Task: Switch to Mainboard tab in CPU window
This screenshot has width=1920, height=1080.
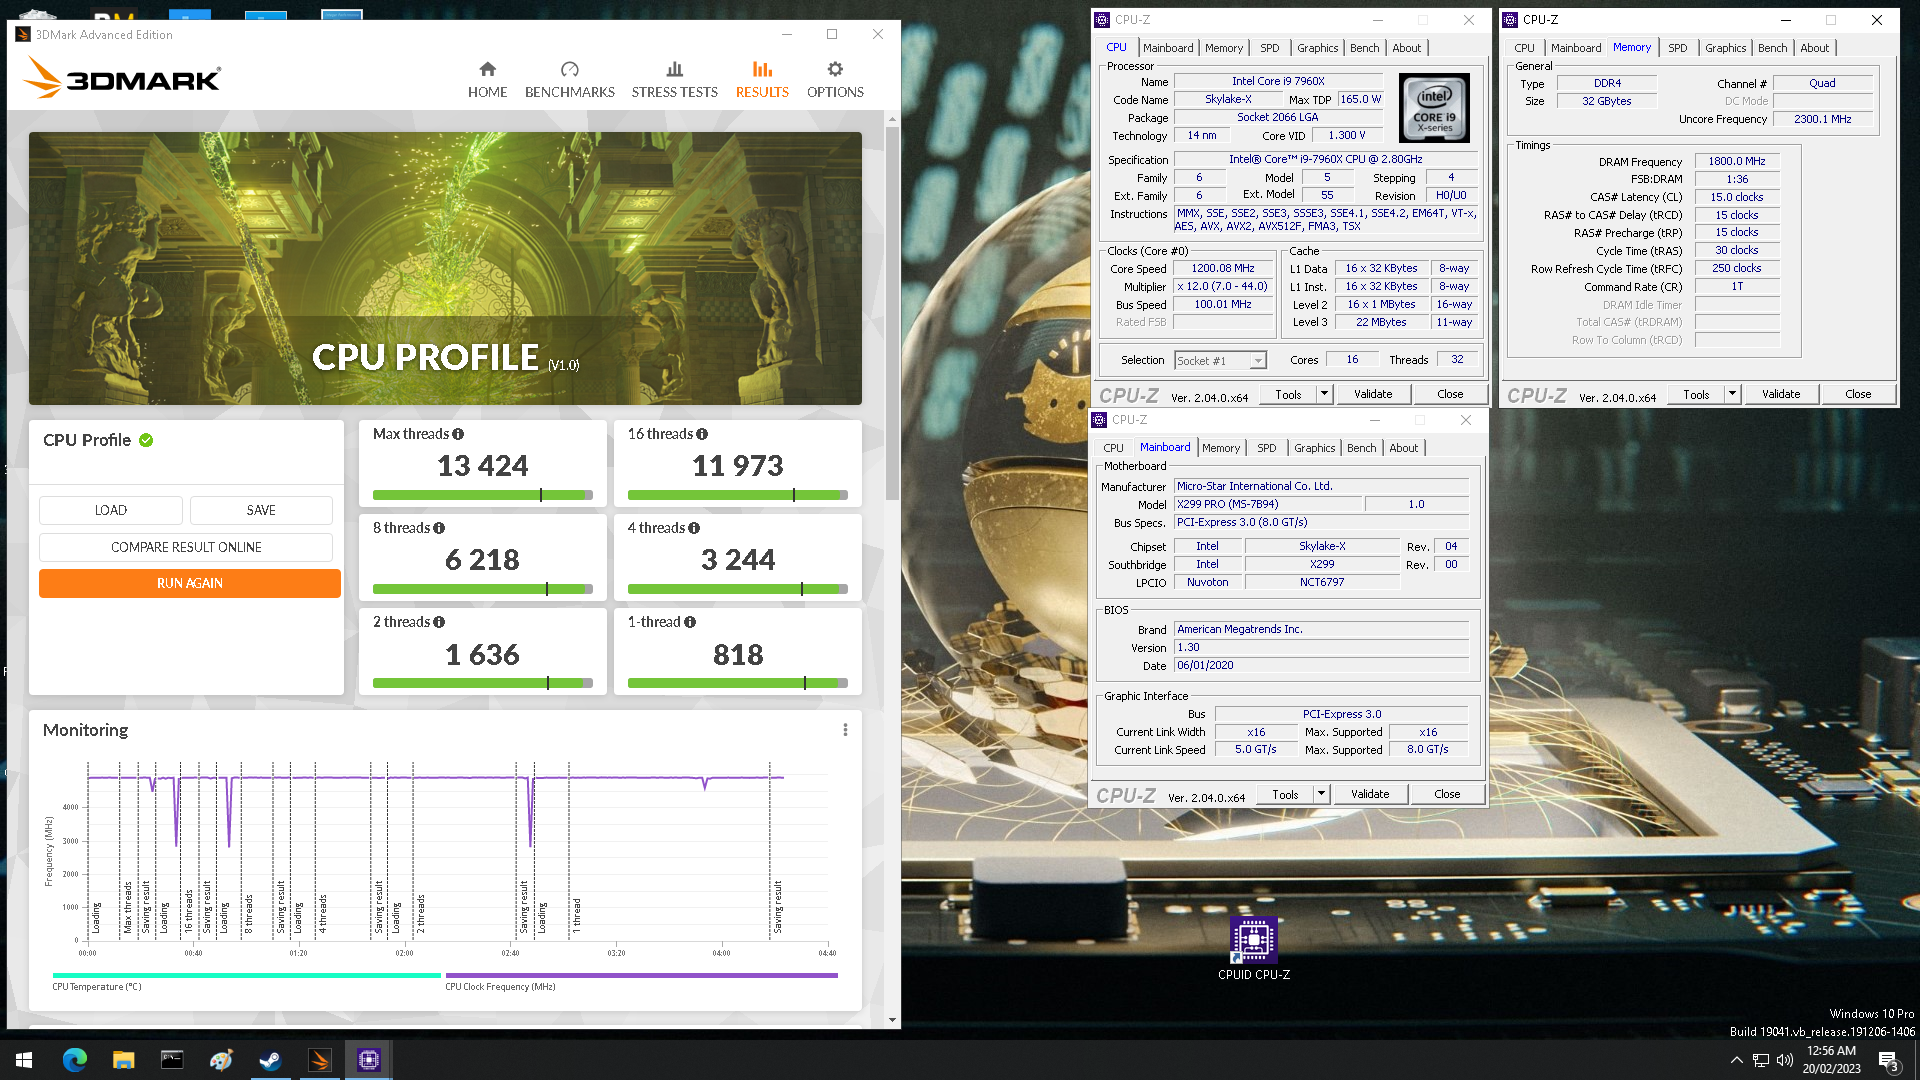Action: click(x=1168, y=48)
